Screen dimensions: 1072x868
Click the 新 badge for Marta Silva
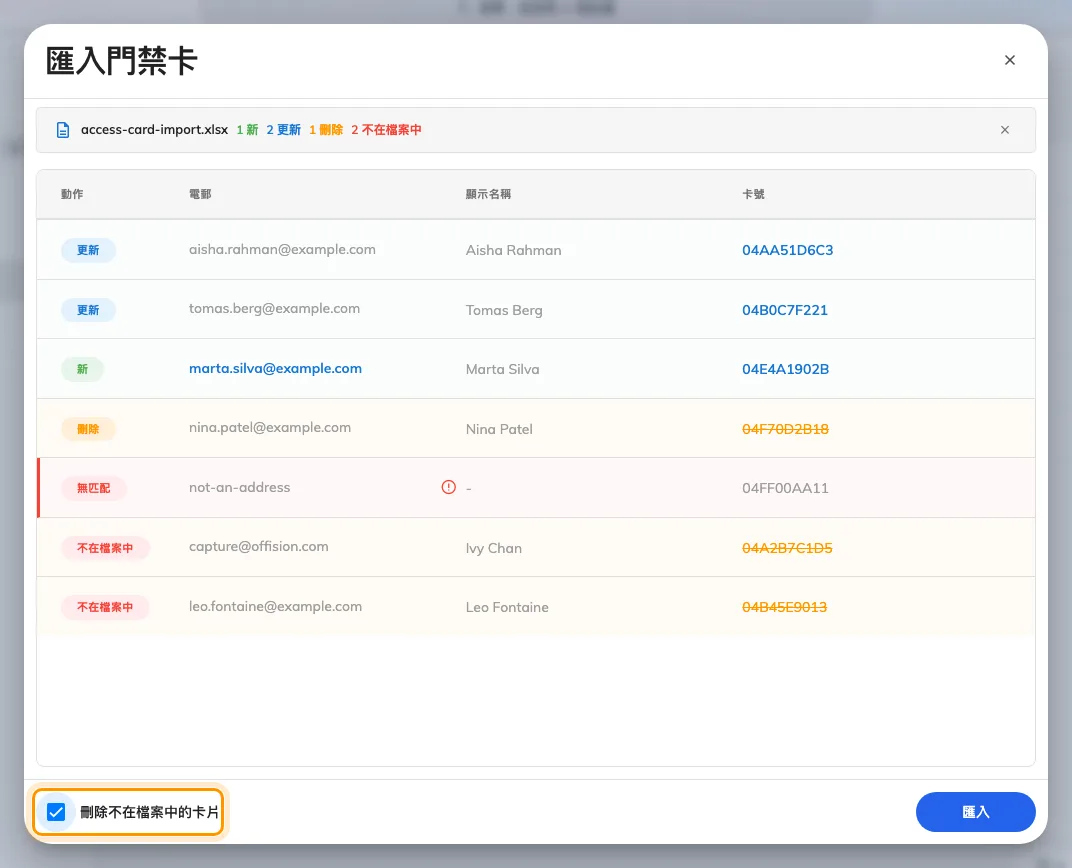point(82,369)
